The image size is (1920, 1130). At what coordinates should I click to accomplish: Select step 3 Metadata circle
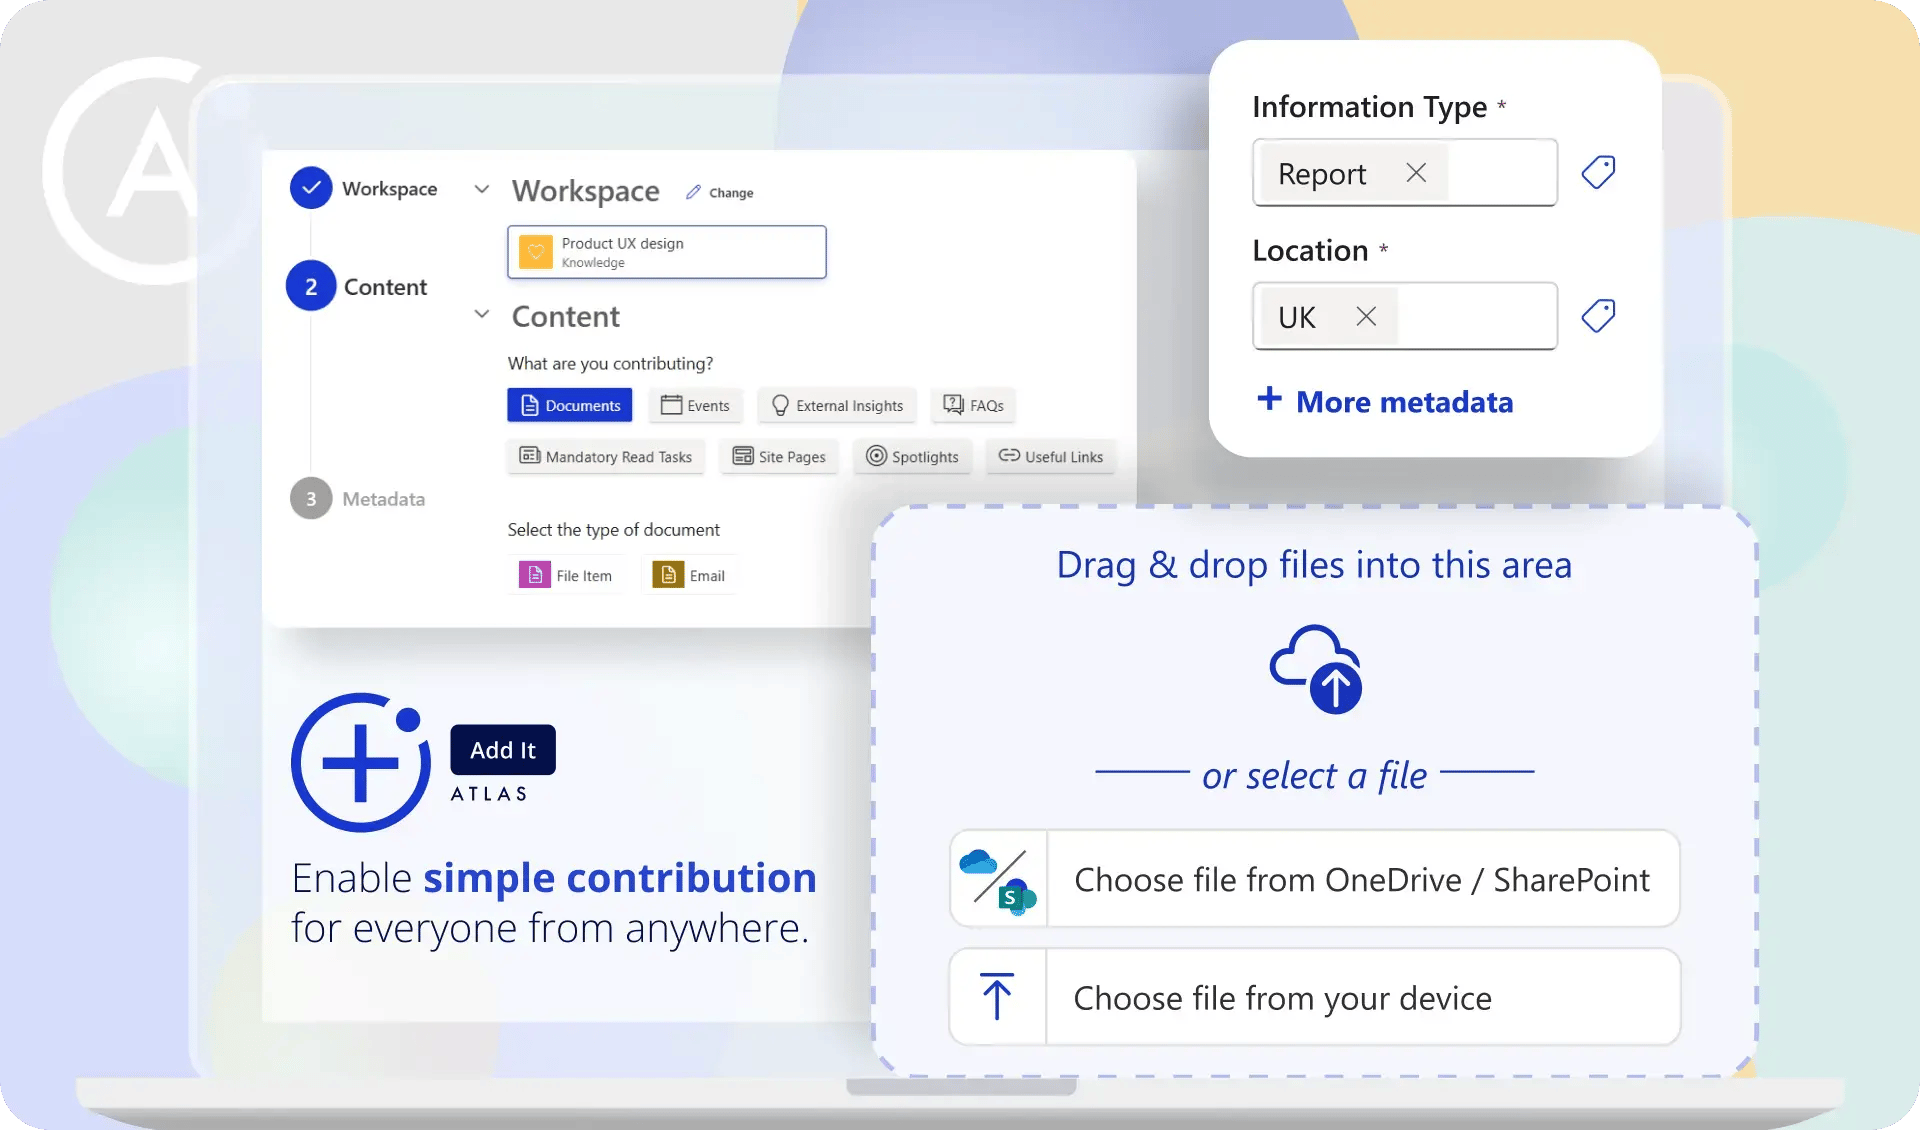click(x=311, y=498)
